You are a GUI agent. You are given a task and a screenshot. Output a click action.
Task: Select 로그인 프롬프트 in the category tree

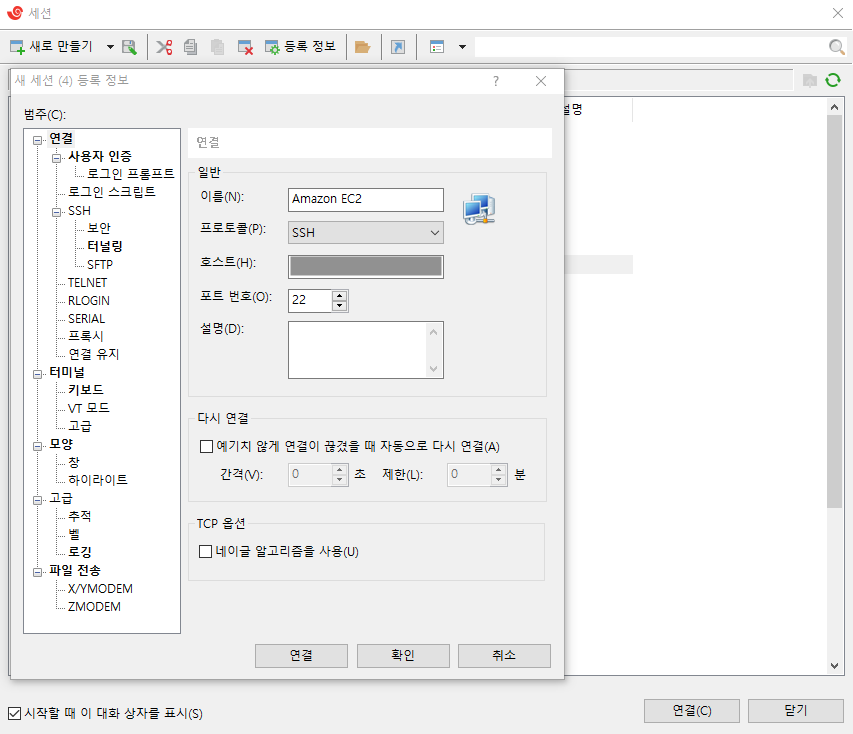point(131,174)
